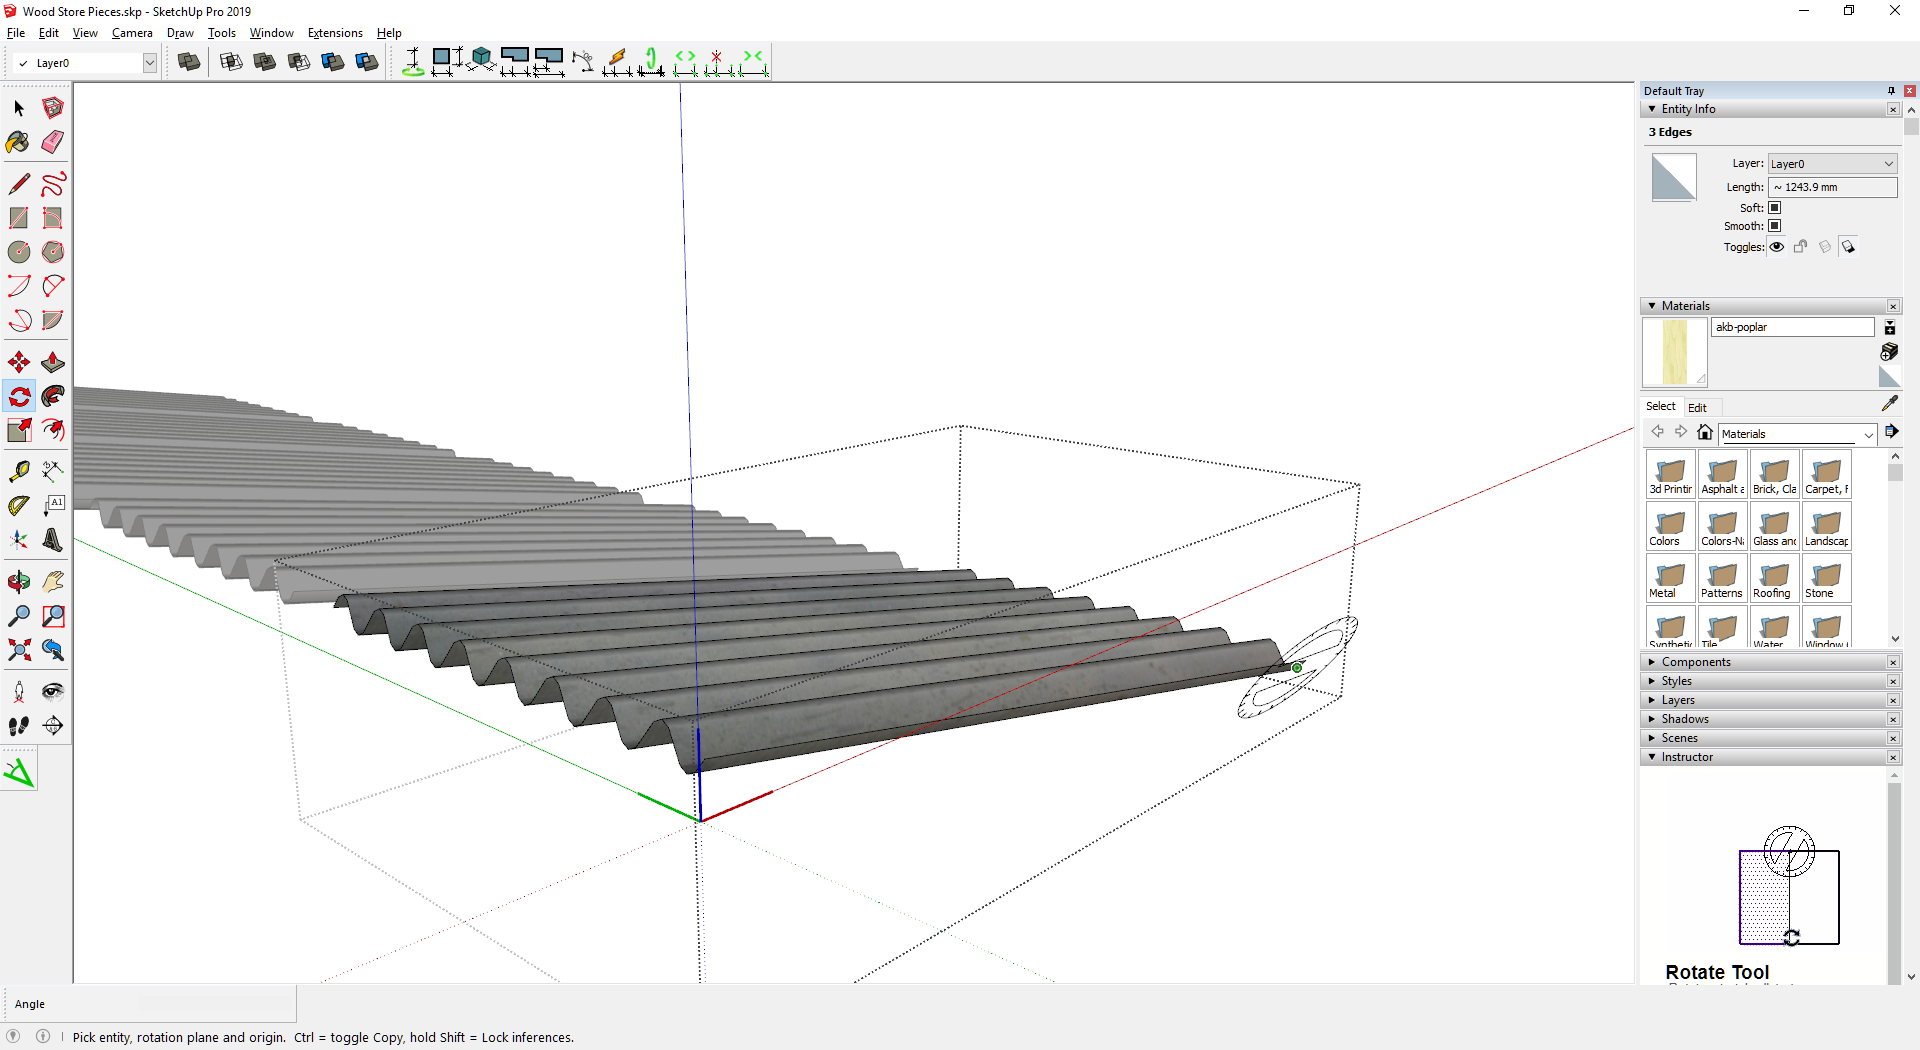Select the Eraser tool
Viewport: 1920px width, 1050px height.
[53, 142]
